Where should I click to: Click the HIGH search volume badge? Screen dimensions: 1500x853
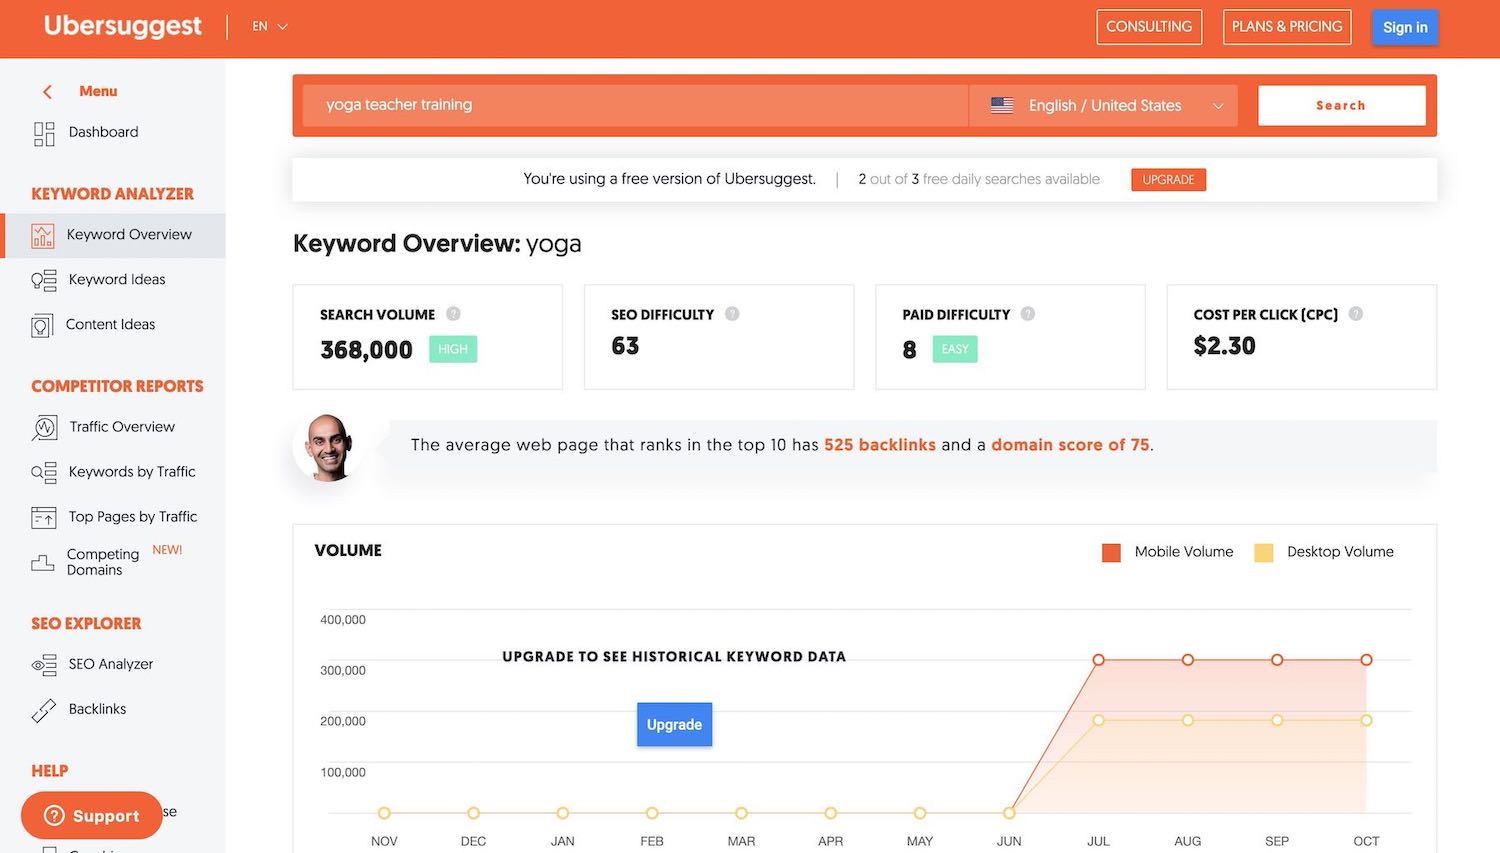pyautogui.click(x=453, y=349)
